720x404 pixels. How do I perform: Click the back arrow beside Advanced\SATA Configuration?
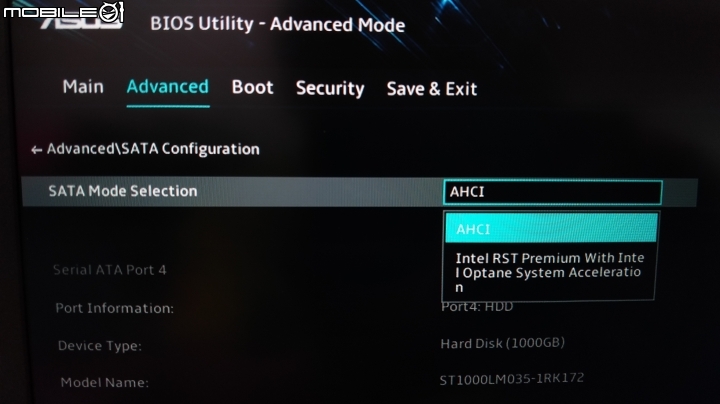36,150
